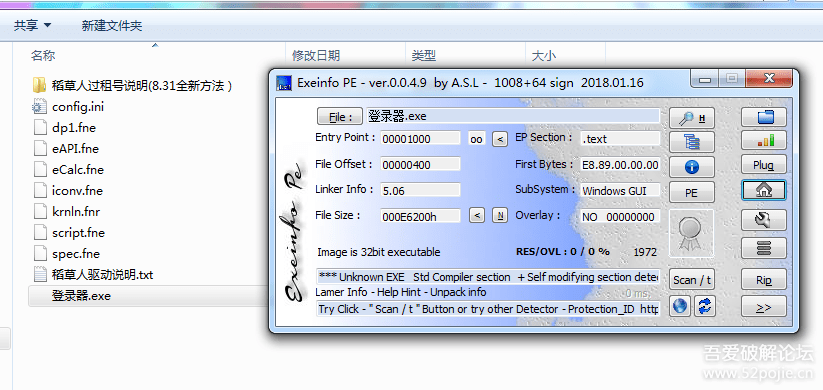Click the blue refresh arrows icon

[705, 306]
